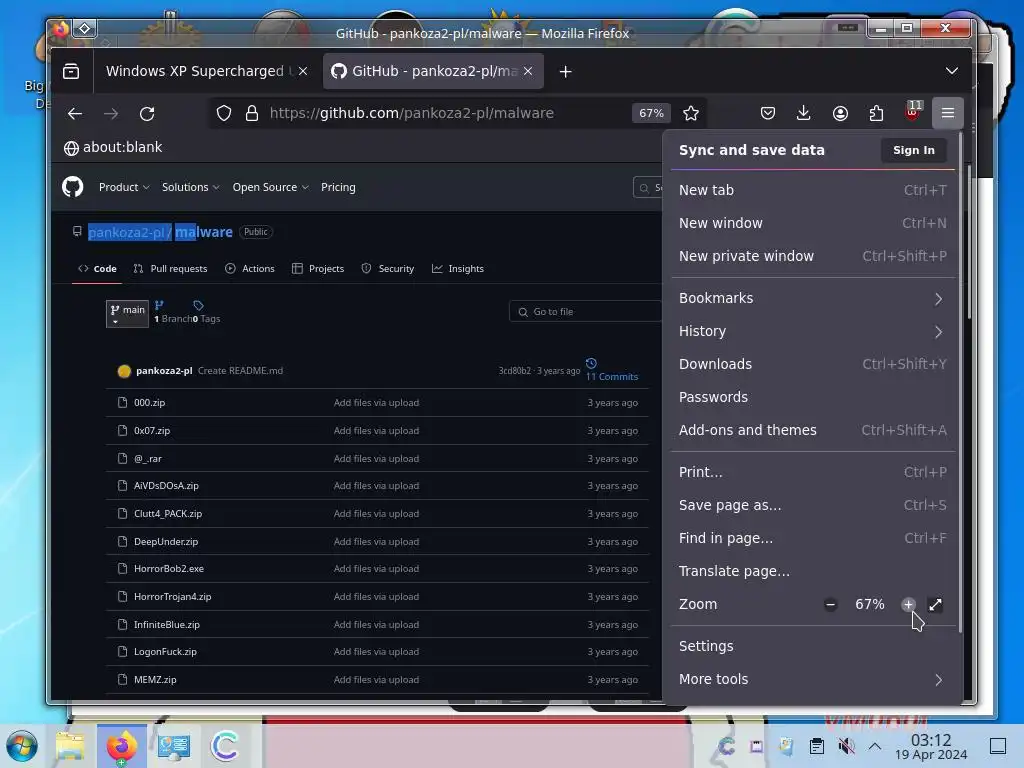Select Find in page…

812,538
